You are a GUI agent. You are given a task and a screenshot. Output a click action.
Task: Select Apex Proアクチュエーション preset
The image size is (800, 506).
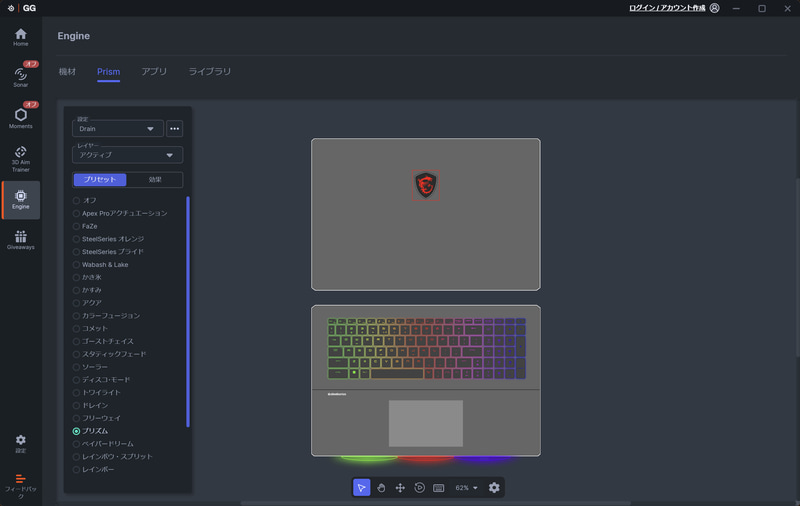click(120, 213)
